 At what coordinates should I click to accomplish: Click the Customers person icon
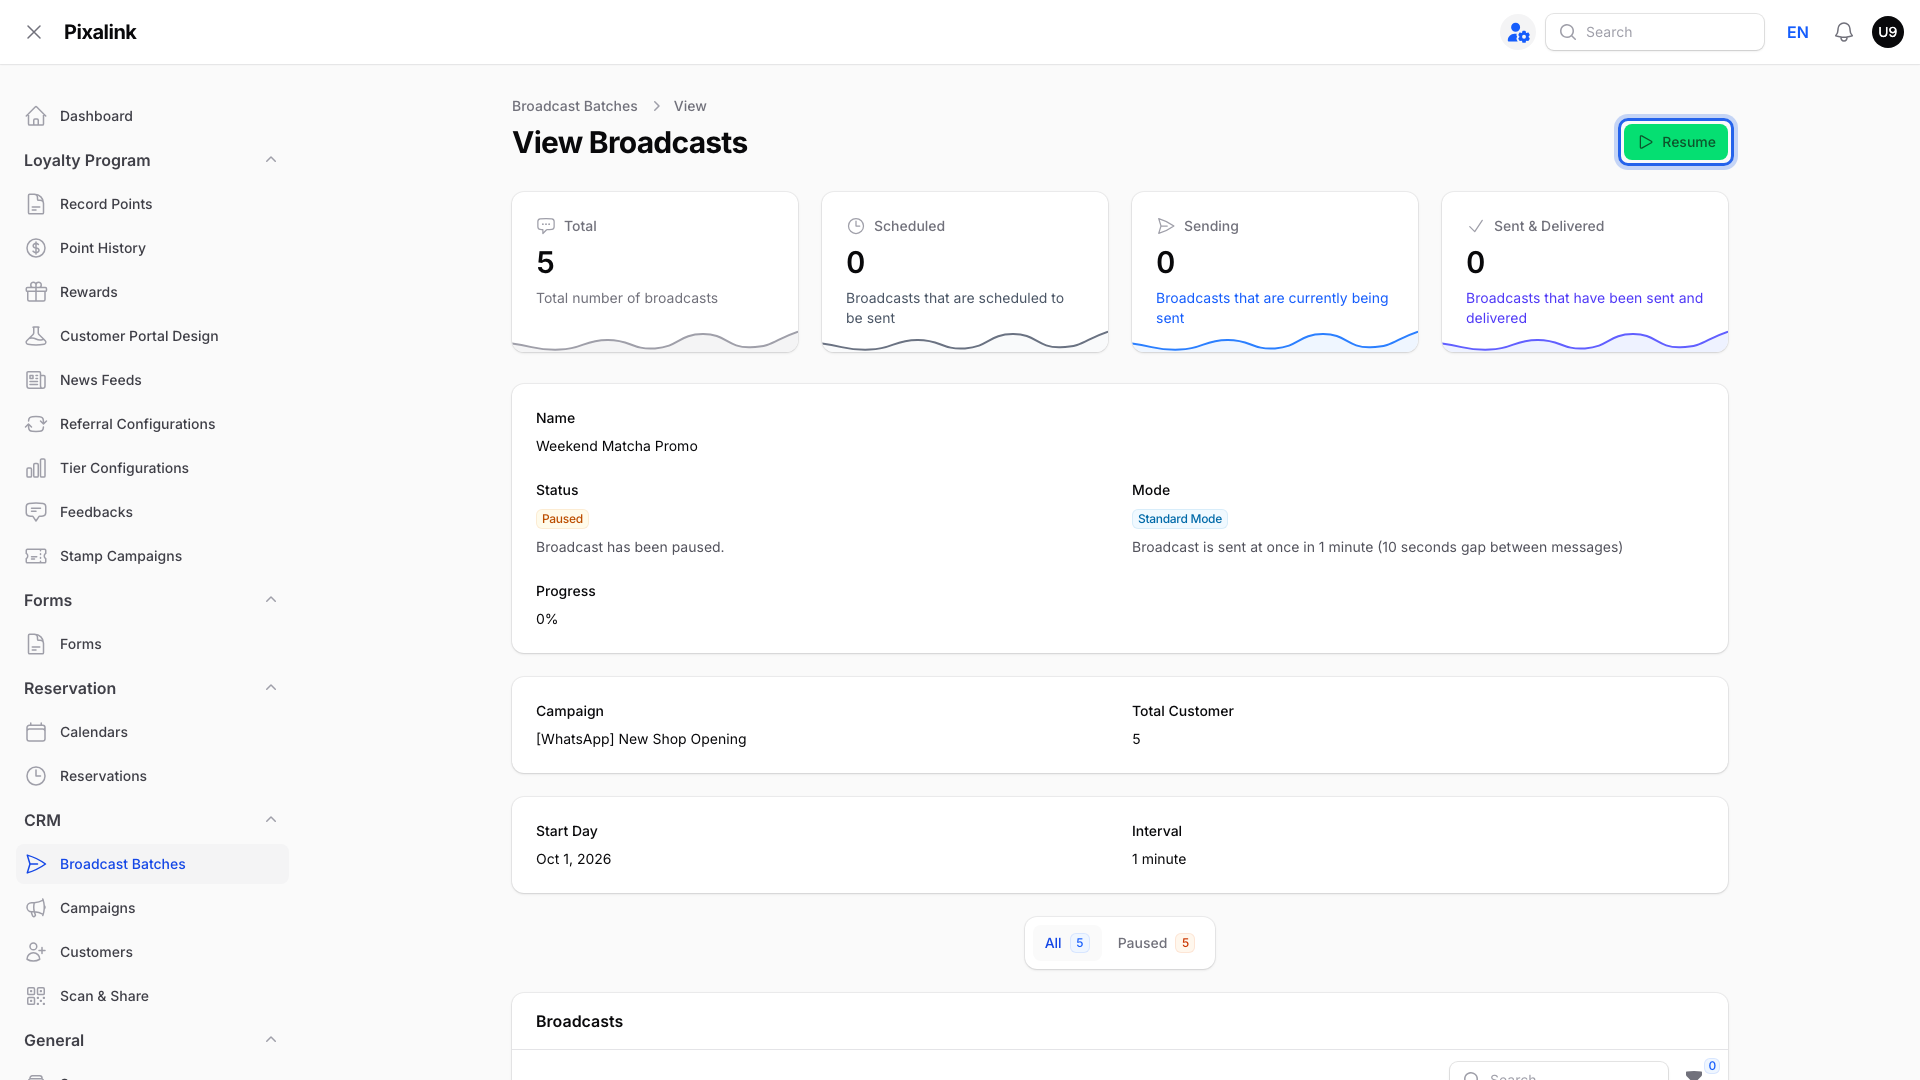pyautogui.click(x=36, y=952)
